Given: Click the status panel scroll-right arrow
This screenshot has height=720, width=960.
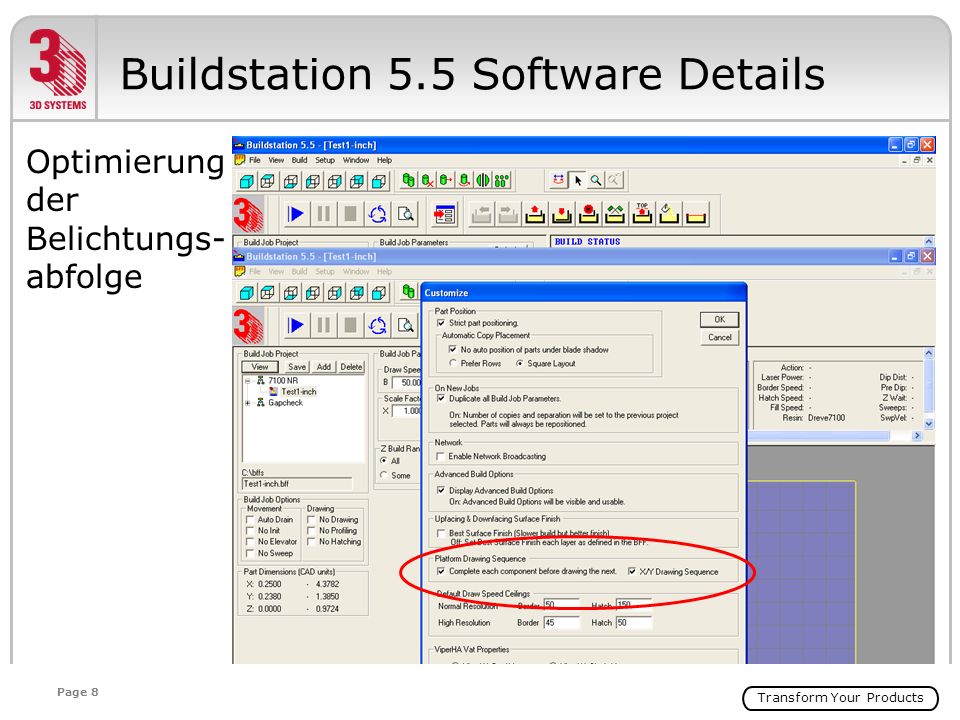Looking at the screenshot, I should pos(917,436).
